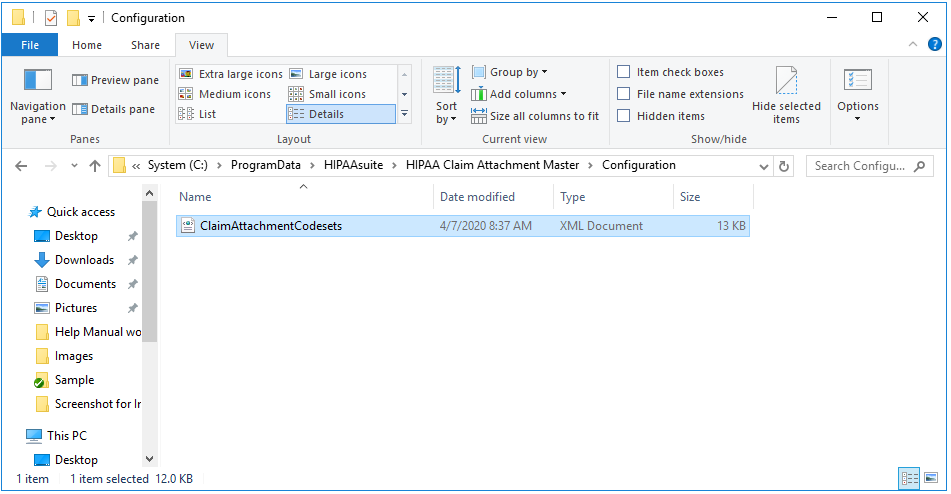Viewport: 951px width, 494px height.
Task: Open the File menu tab
Action: pos(30,45)
